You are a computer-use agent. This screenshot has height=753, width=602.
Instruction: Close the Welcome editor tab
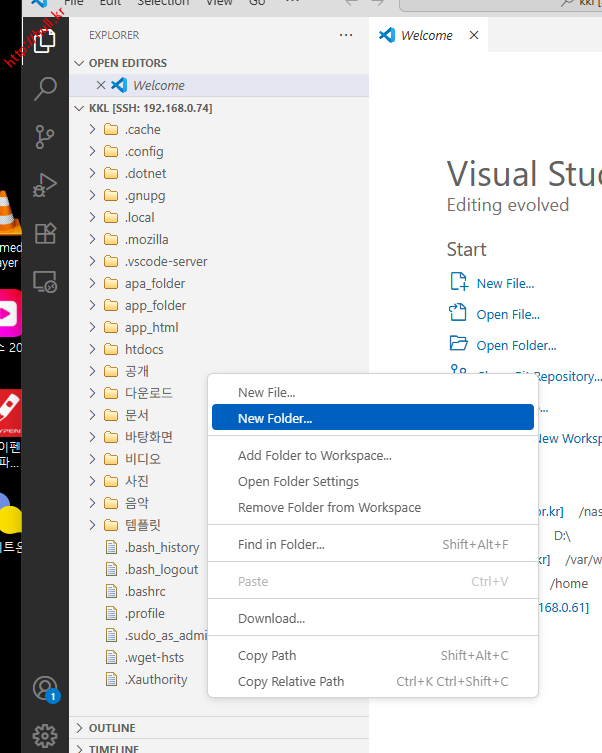[x=474, y=35]
